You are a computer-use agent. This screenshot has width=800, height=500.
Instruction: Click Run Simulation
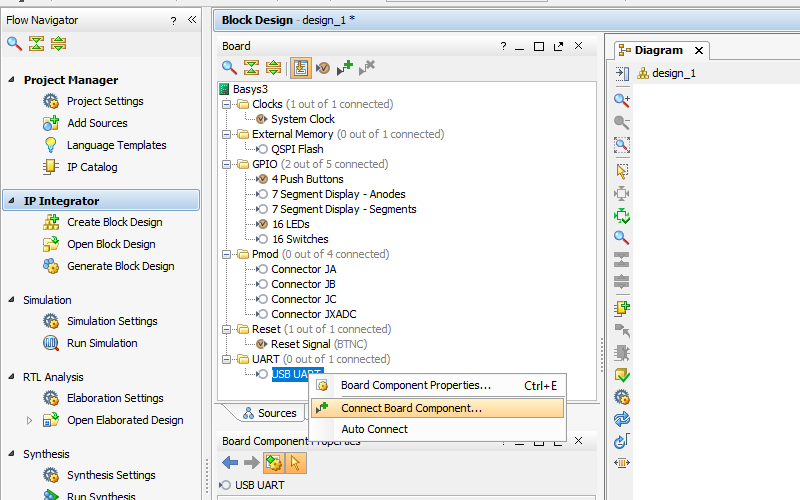click(x=102, y=343)
